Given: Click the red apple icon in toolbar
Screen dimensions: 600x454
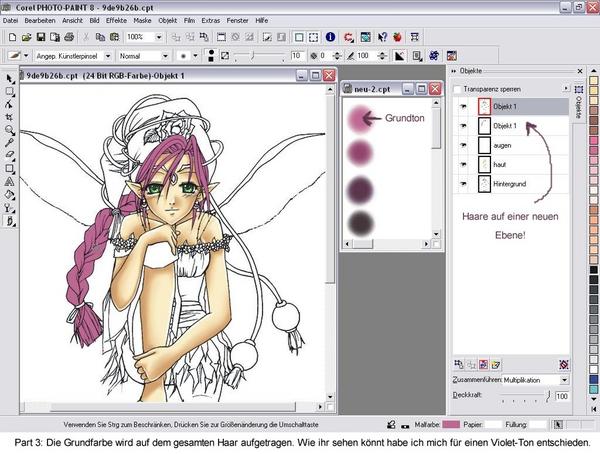Looking at the screenshot, I should pos(398,37).
